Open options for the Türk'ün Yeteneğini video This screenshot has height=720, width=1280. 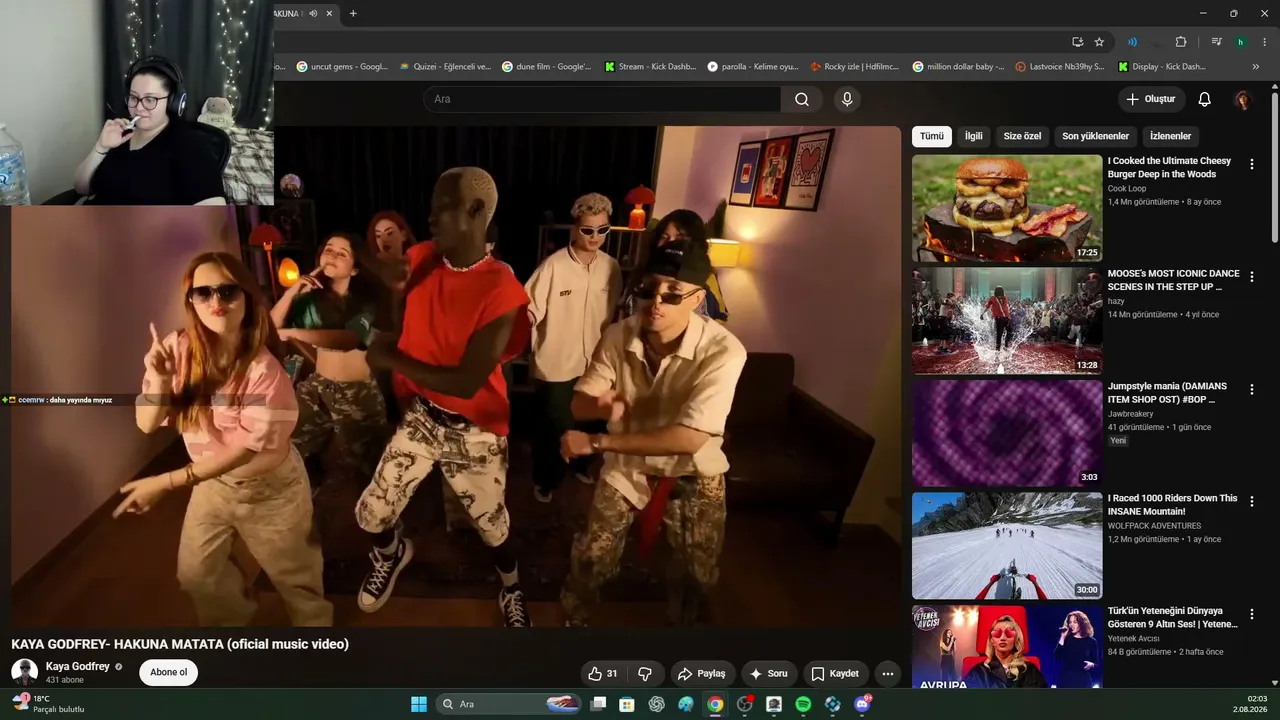pyautogui.click(x=1252, y=615)
